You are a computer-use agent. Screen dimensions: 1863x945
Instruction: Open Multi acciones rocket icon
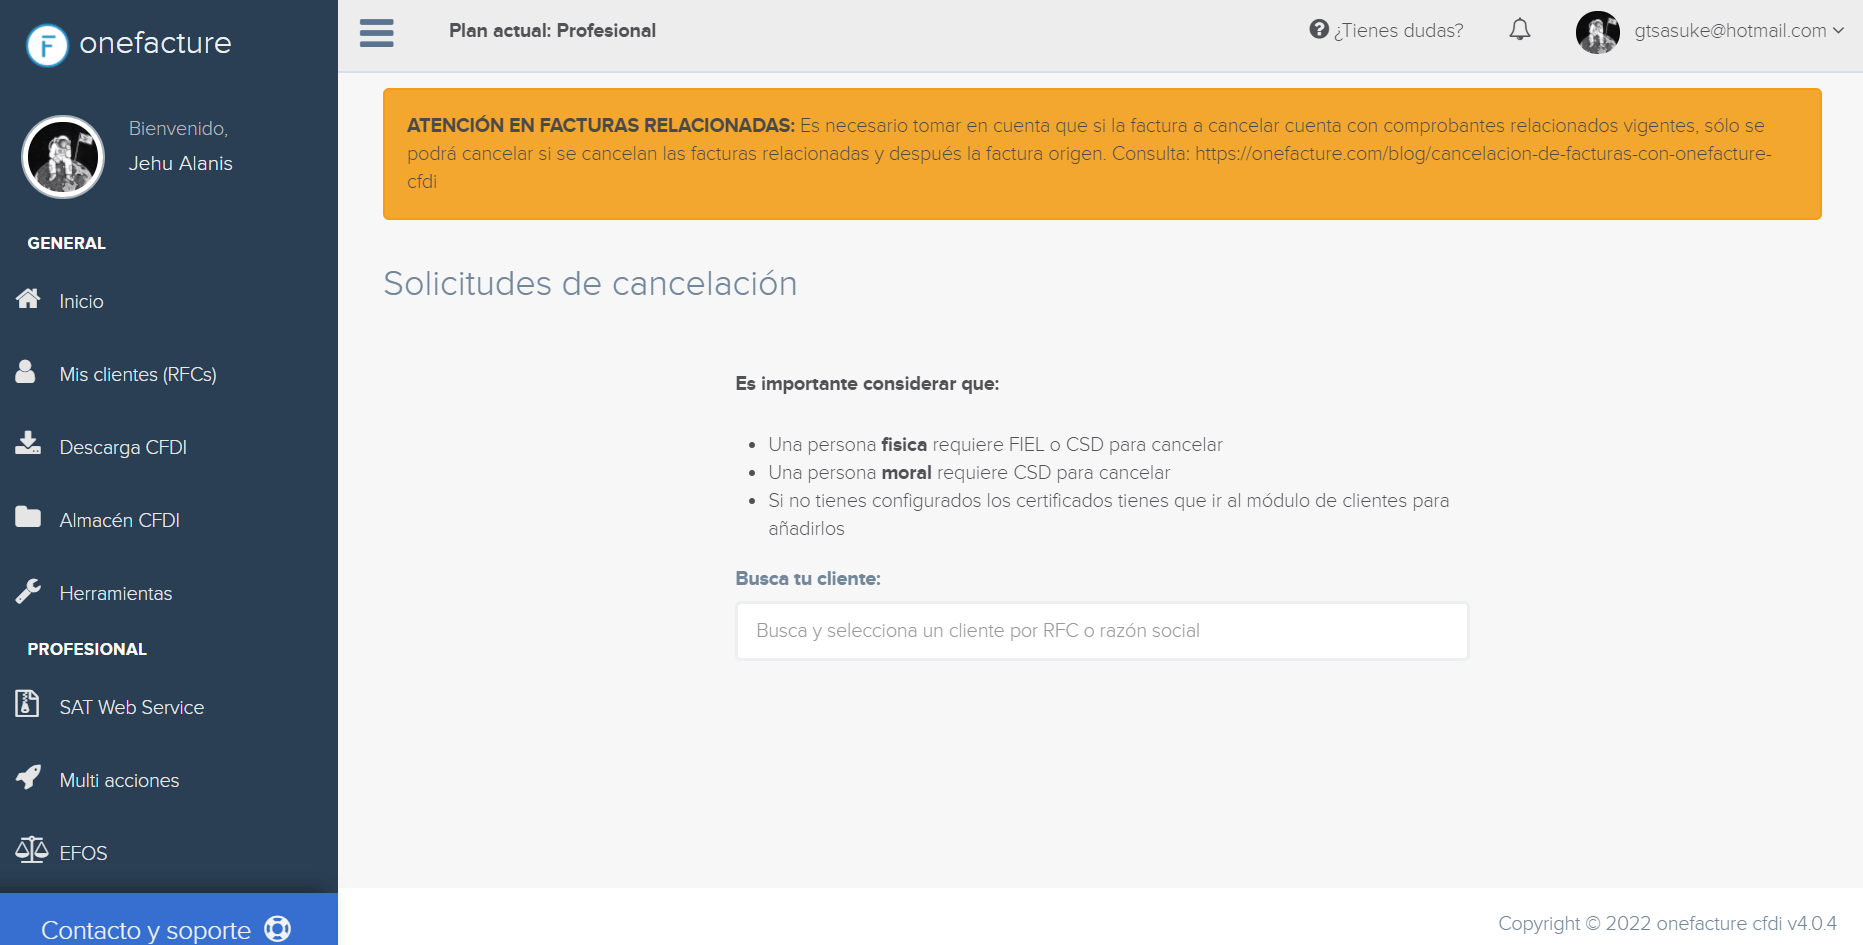(x=28, y=777)
